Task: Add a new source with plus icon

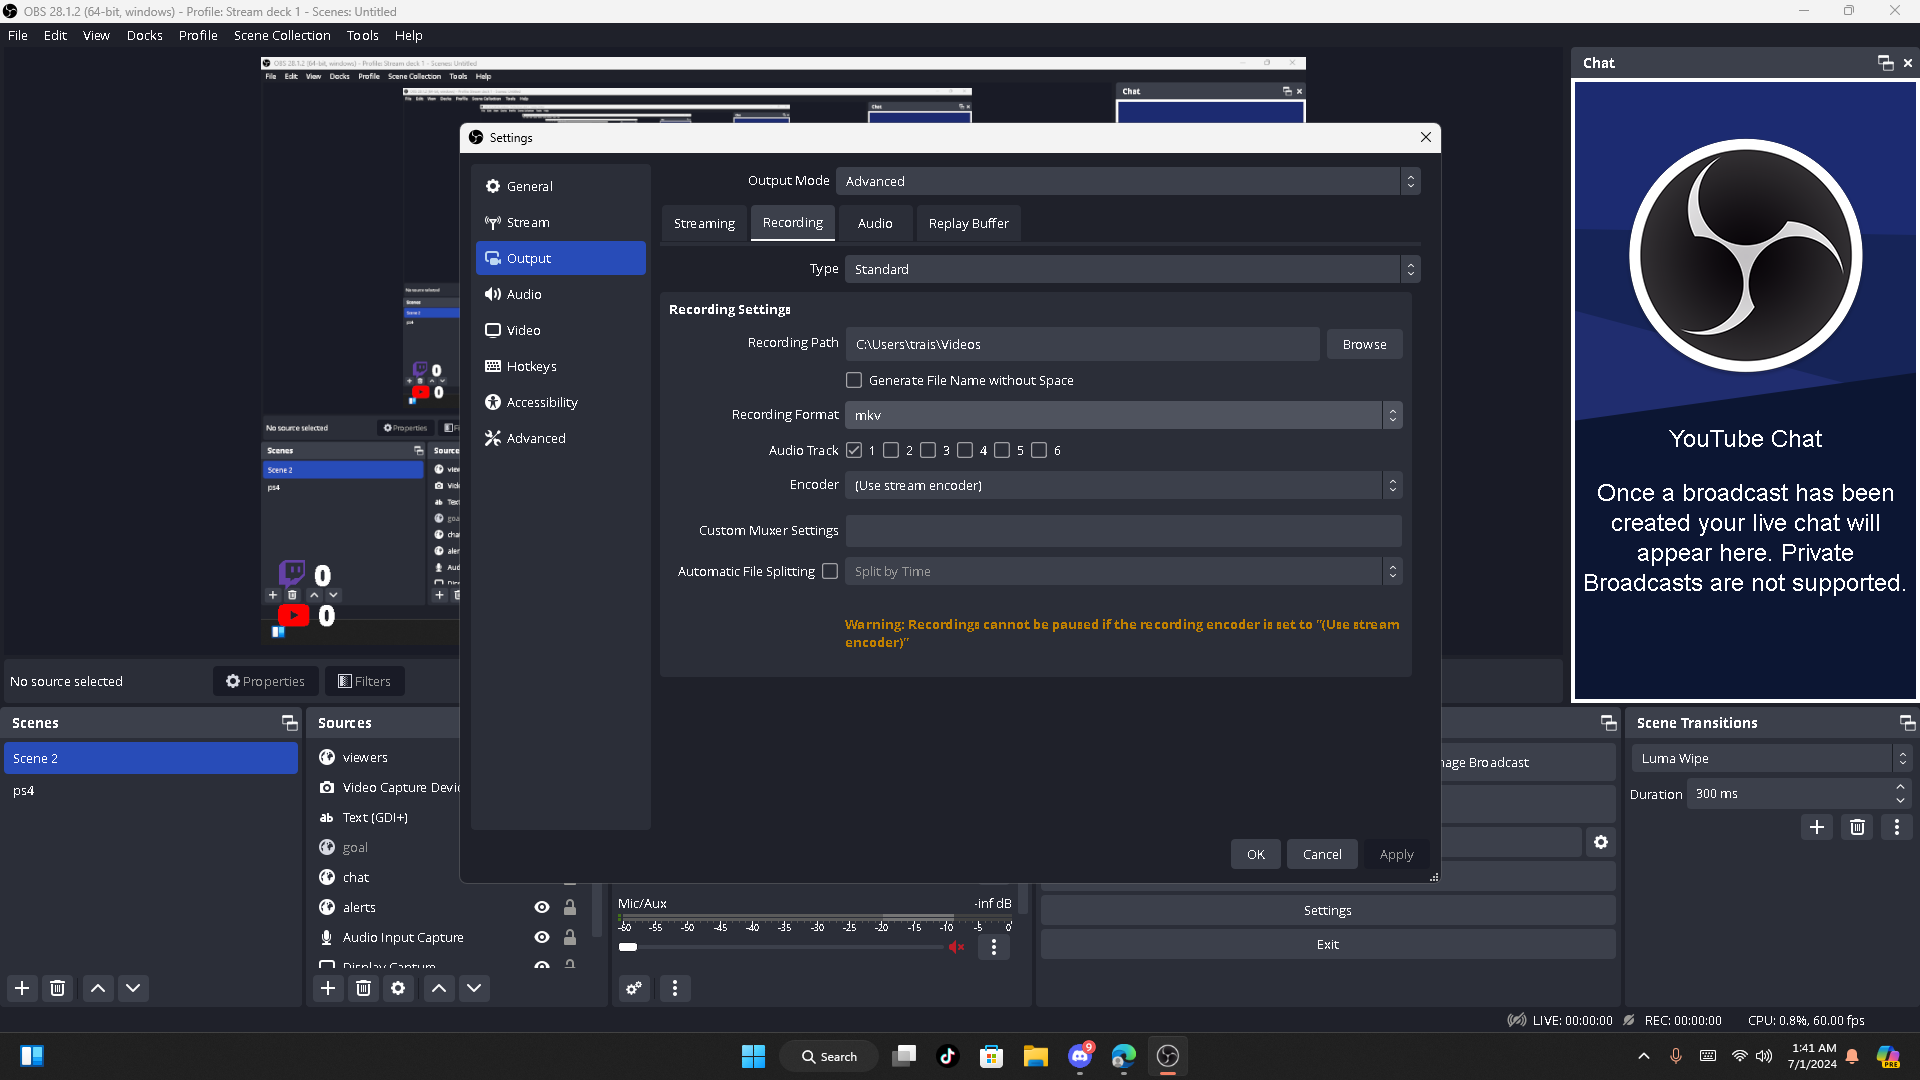Action: pyautogui.click(x=328, y=988)
